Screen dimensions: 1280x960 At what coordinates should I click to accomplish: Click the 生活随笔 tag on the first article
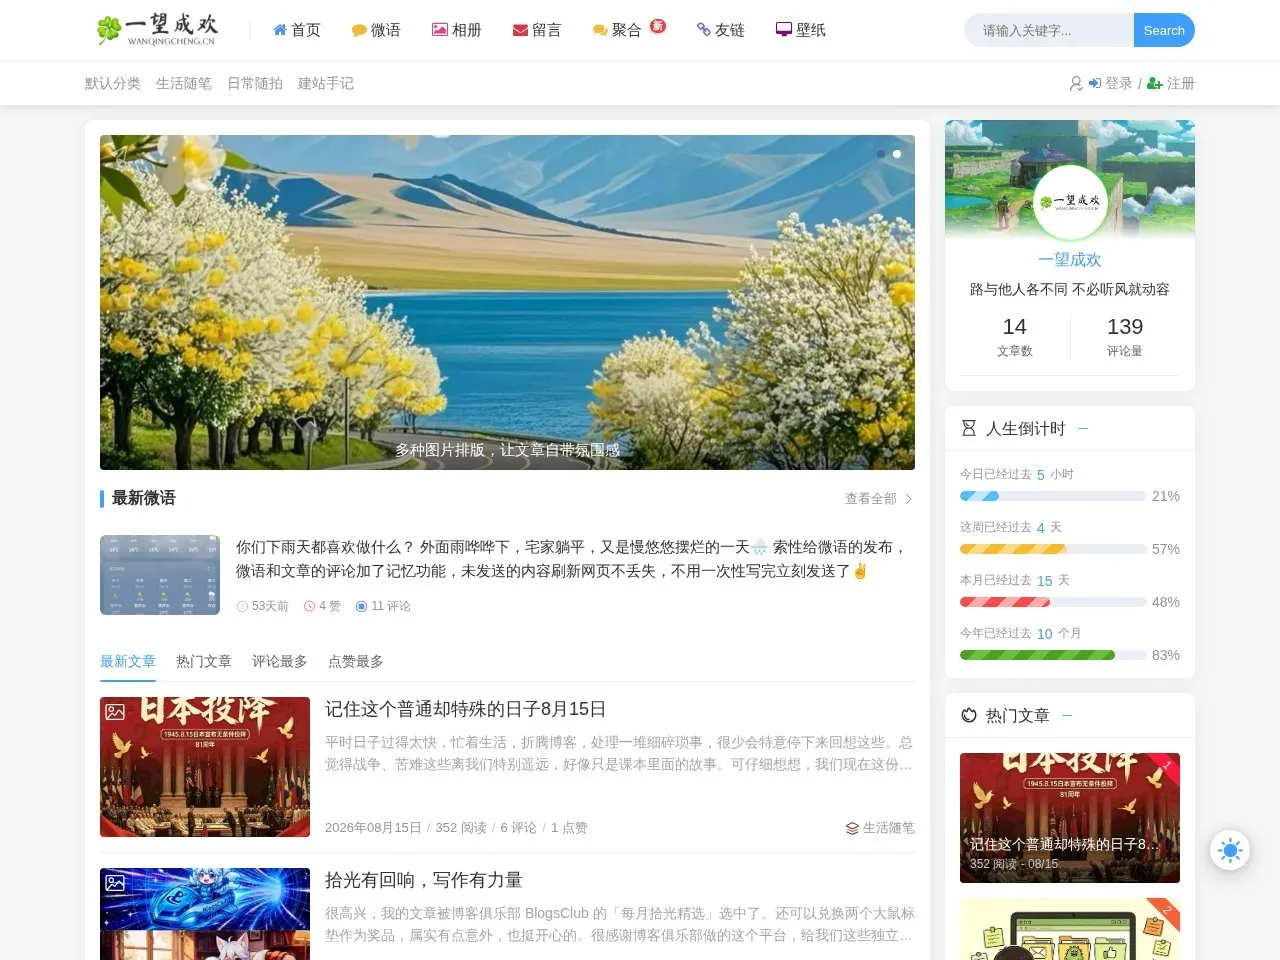880,828
